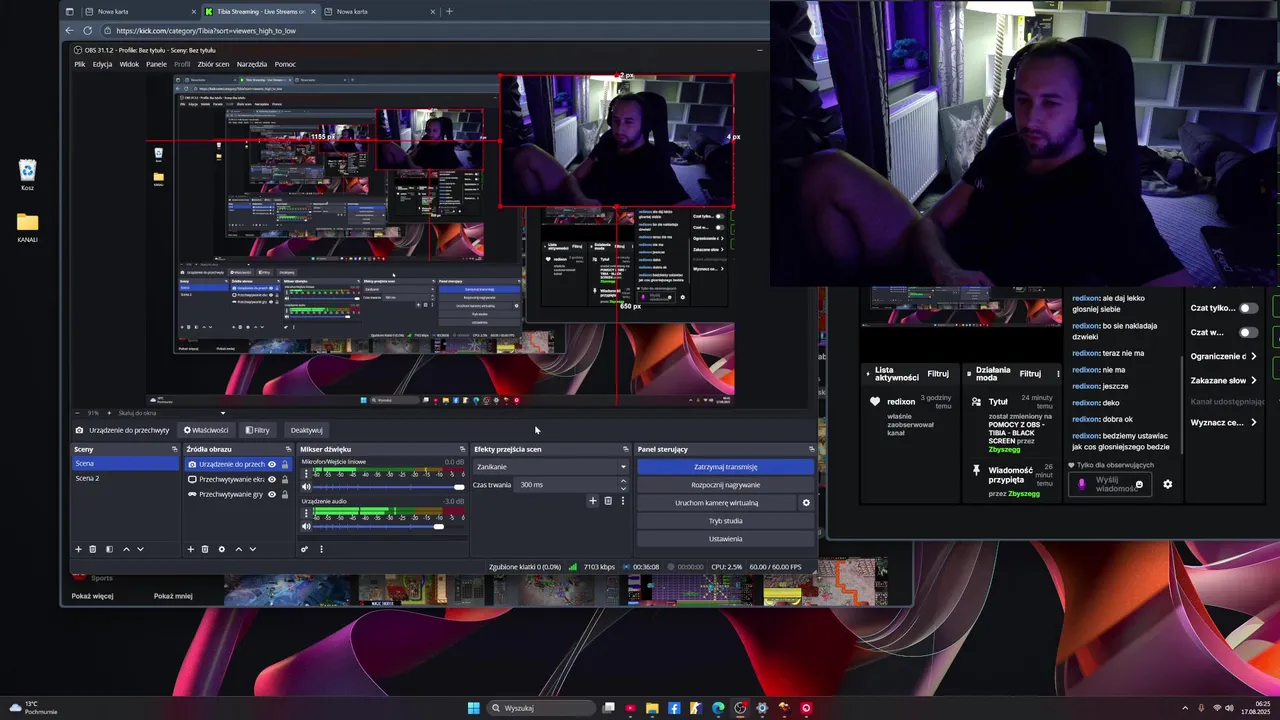The image size is (1280, 720).
Task: Move source up arrow in Źródła obrazu
Action: click(238, 549)
